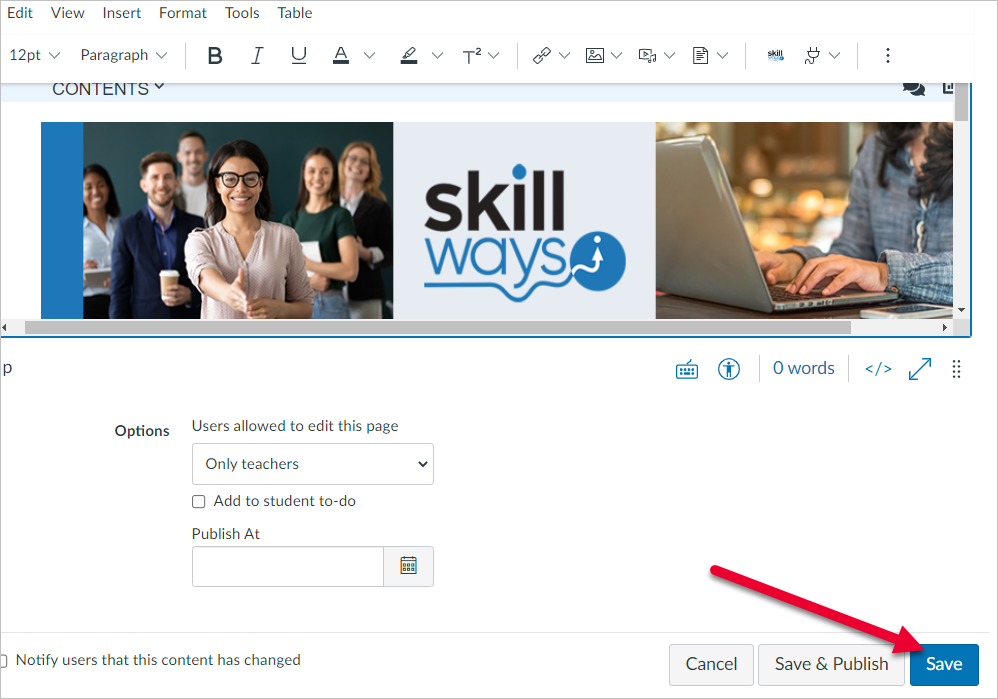The width and height of the screenshot is (998, 699).
Task: Open the Insert menu
Action: pos(122,13)
